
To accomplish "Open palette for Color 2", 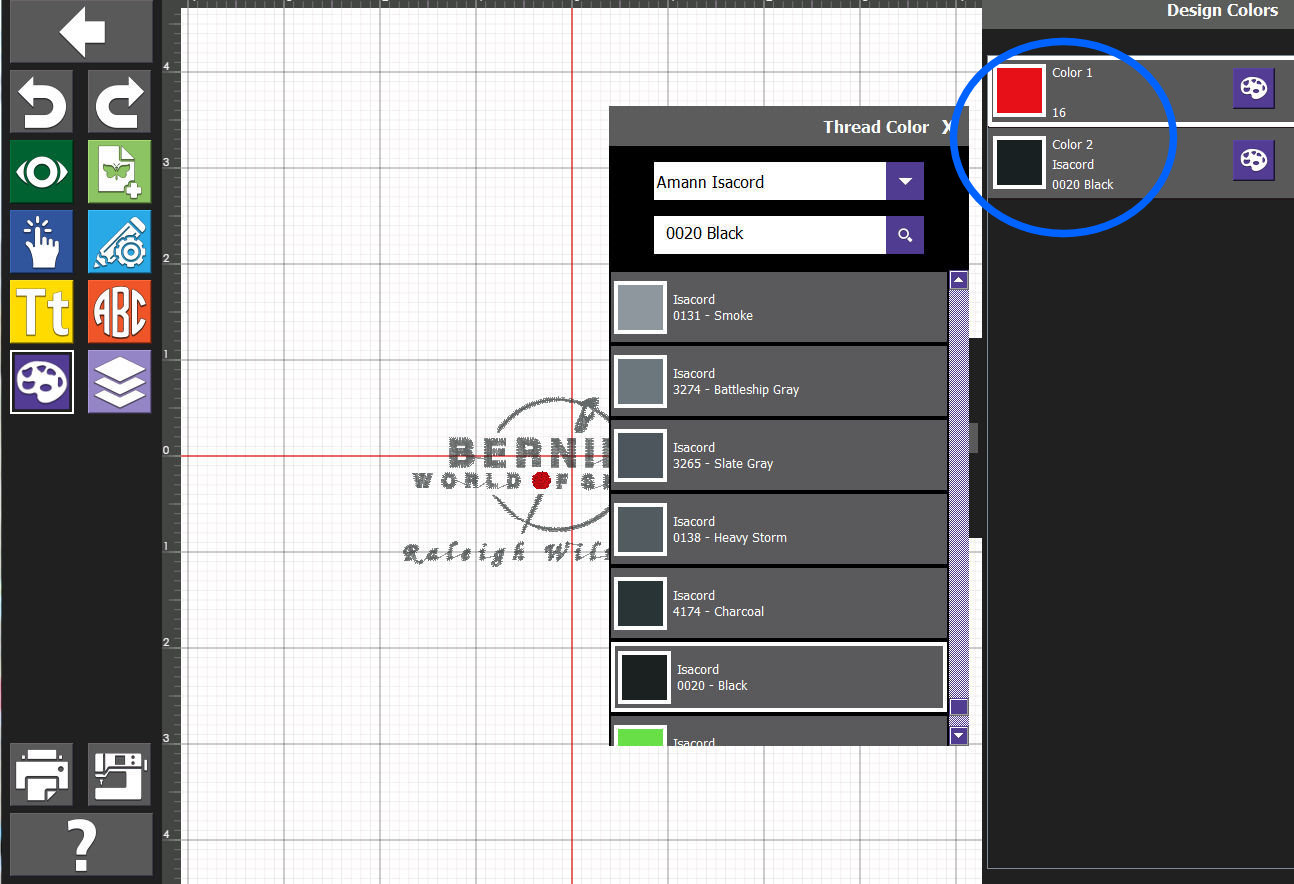I will click(x=1253, y=160).
